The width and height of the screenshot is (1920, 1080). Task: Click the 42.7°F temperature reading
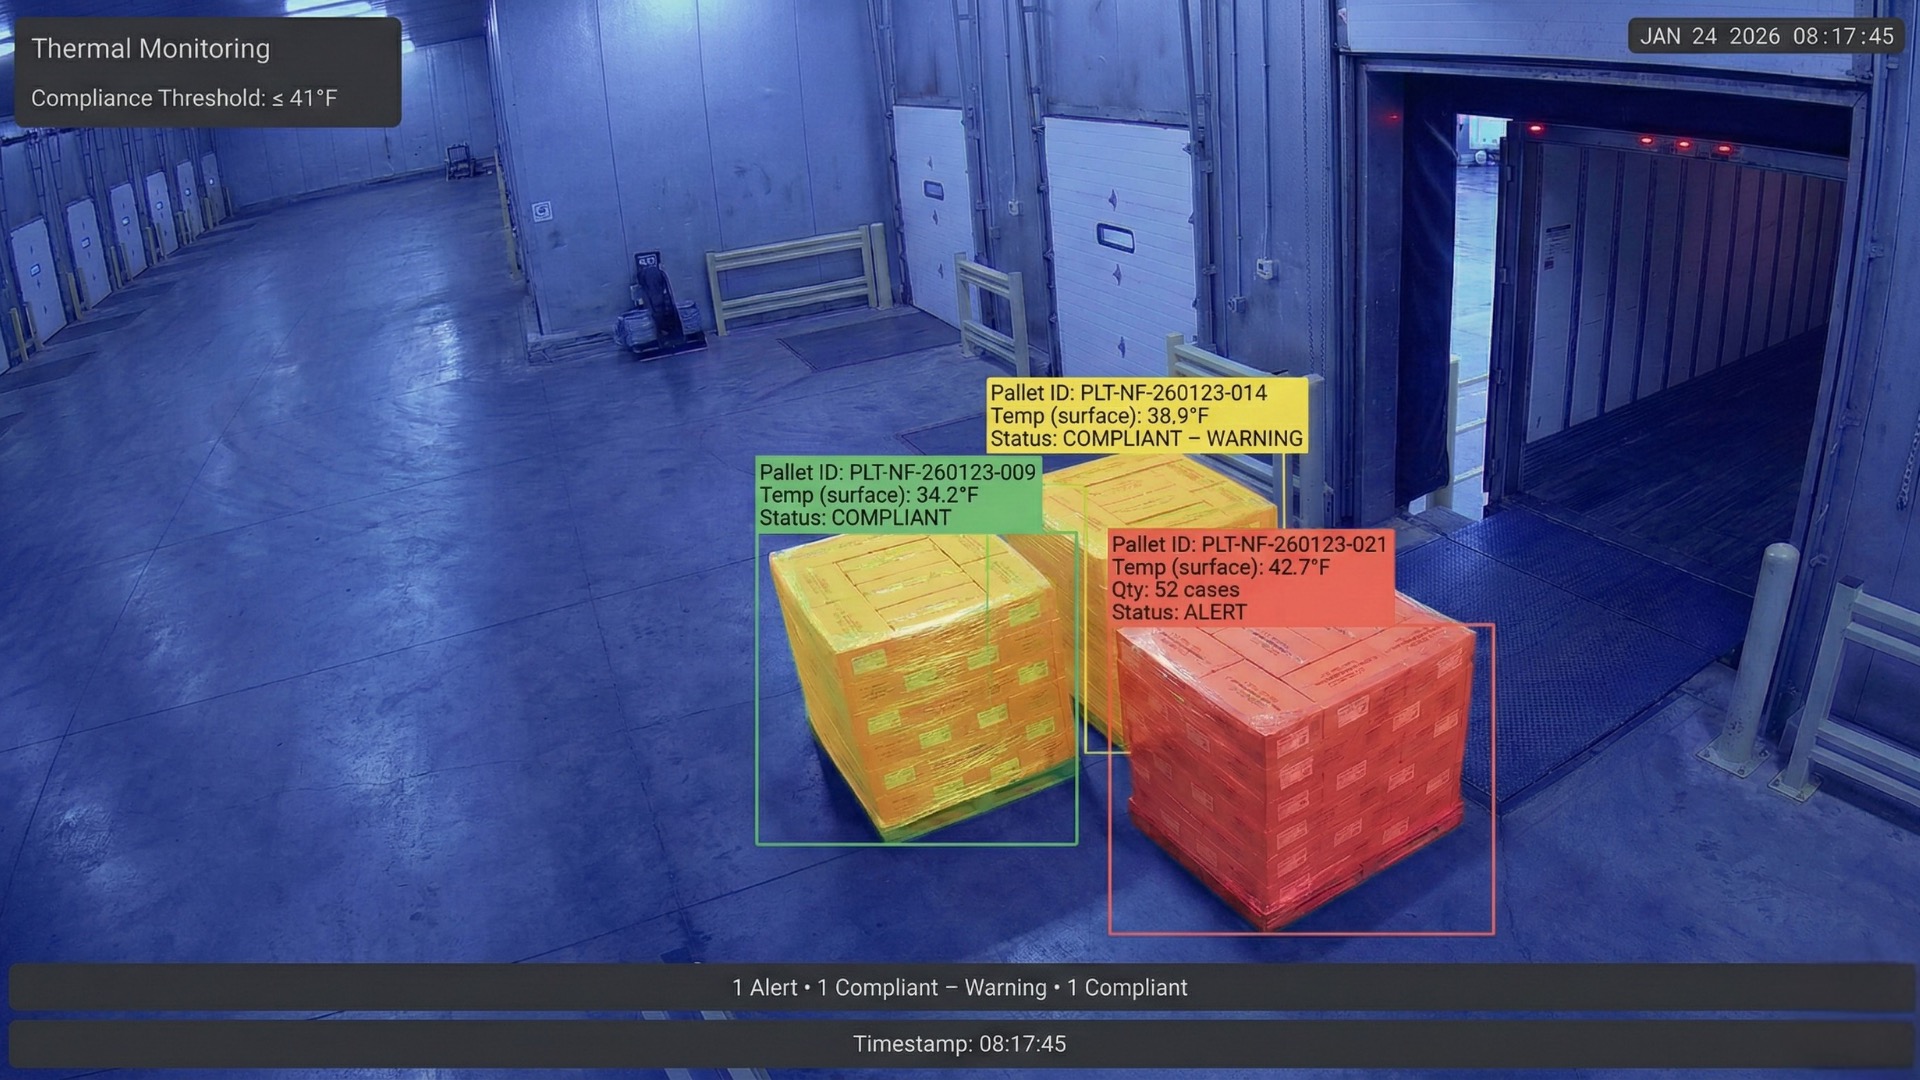tap(1298, 568)
